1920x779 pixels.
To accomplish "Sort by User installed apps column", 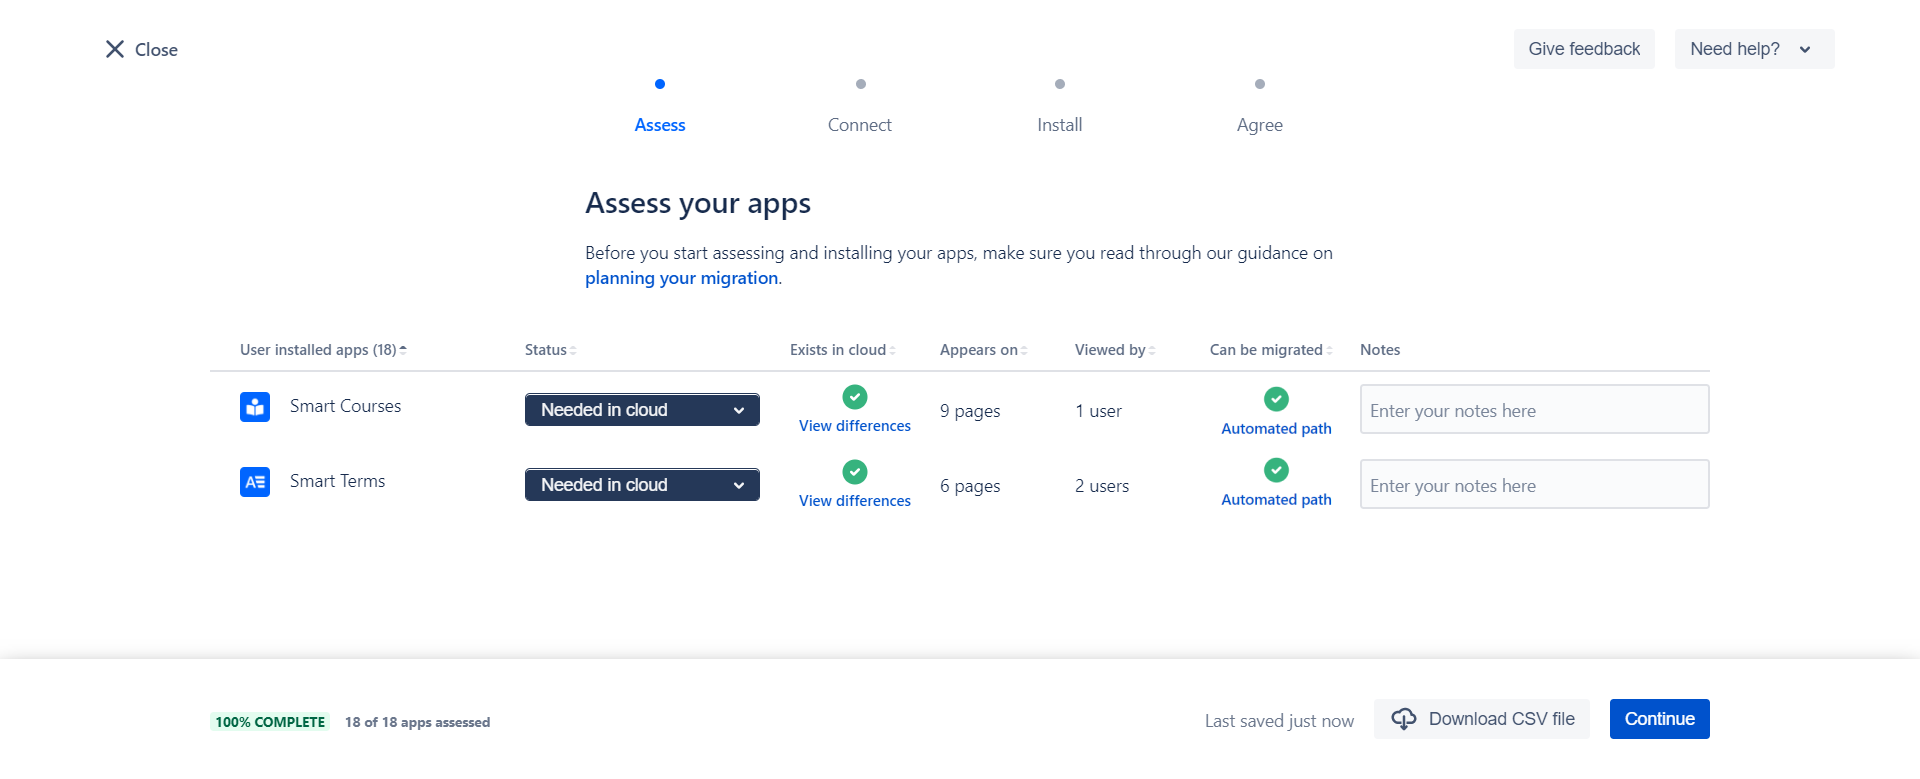I will (323, 350).
